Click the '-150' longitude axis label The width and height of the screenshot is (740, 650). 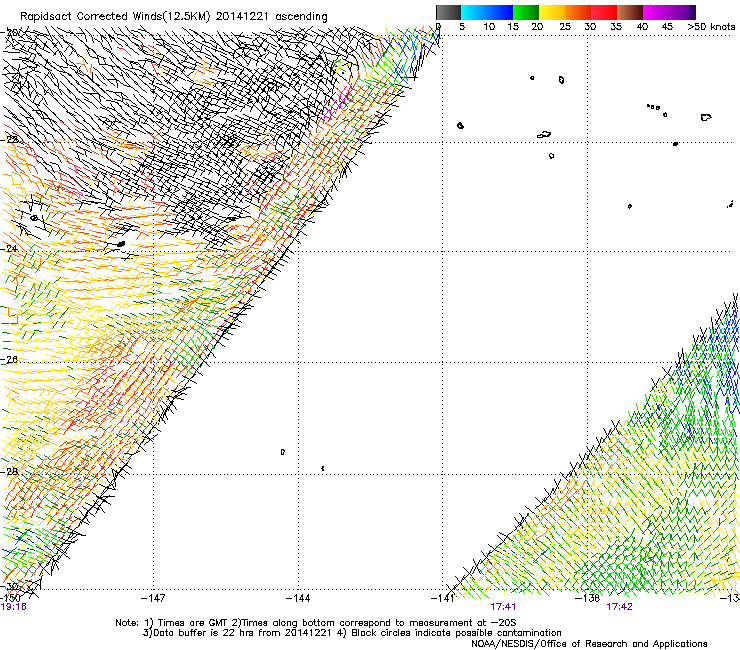pyautogui.click(x=10, y=598)
